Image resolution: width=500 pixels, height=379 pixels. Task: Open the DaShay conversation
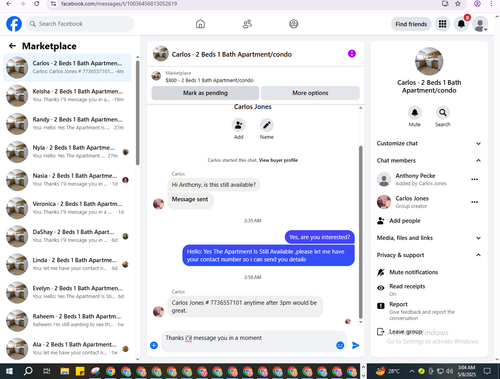(x=67, y=236)
